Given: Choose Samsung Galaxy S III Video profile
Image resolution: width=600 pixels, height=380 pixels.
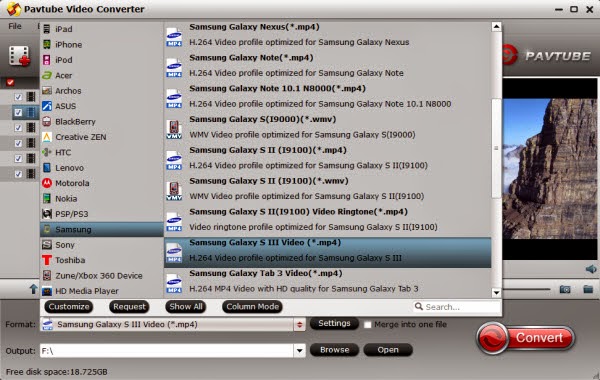Looking at the screenshot, I should click(x=328, y=252).
